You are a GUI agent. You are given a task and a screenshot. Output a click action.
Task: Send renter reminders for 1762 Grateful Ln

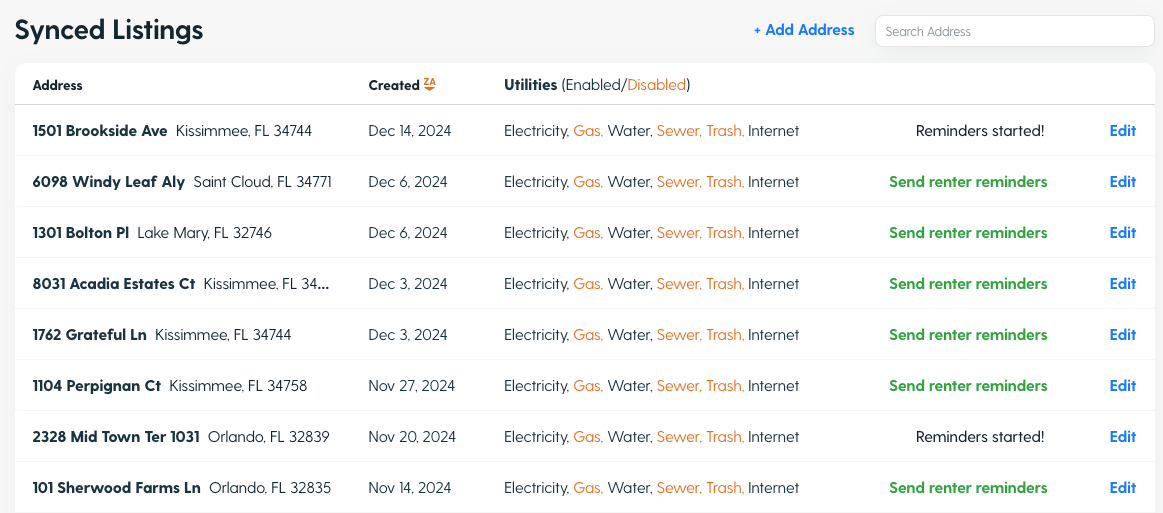968,335
